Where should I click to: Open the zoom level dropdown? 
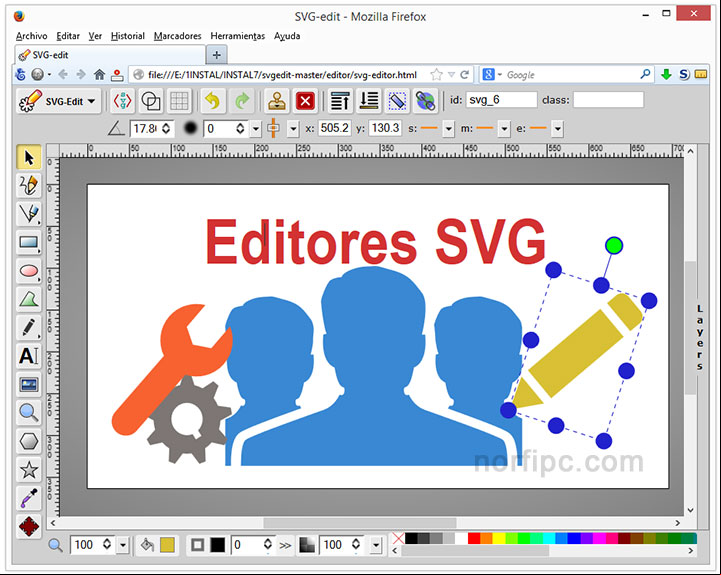(x=123, y=545)
